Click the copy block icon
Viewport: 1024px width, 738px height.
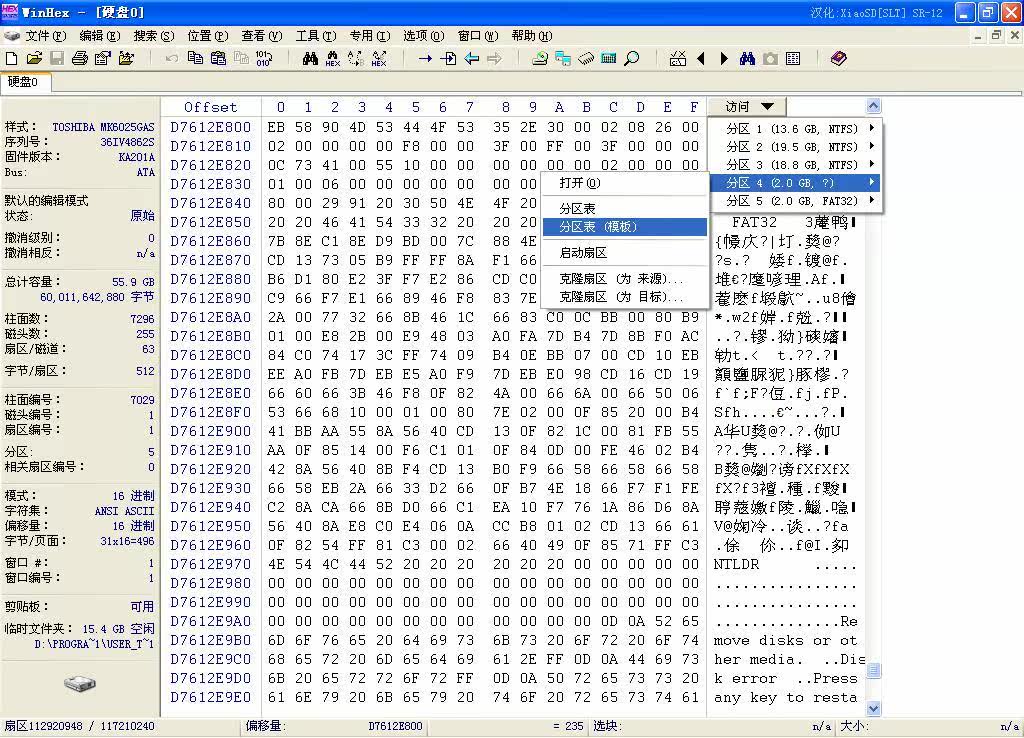pyautogui.click(x=195, y=59)
